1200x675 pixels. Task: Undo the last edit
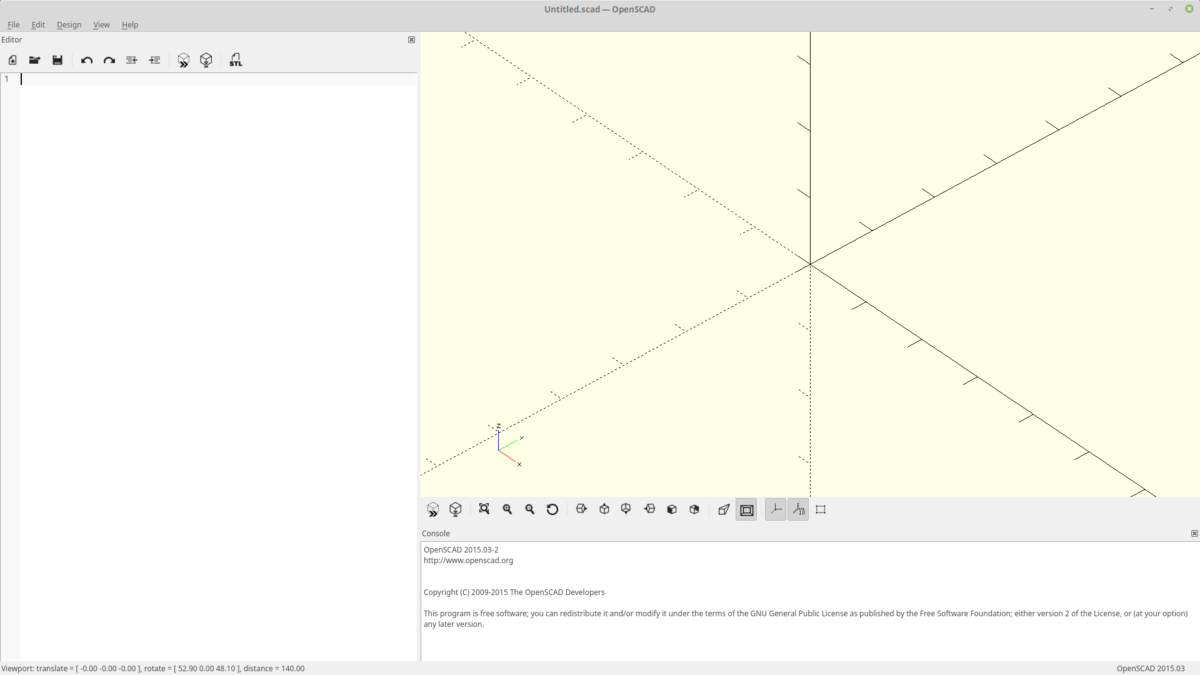click(x=87, y=60)
